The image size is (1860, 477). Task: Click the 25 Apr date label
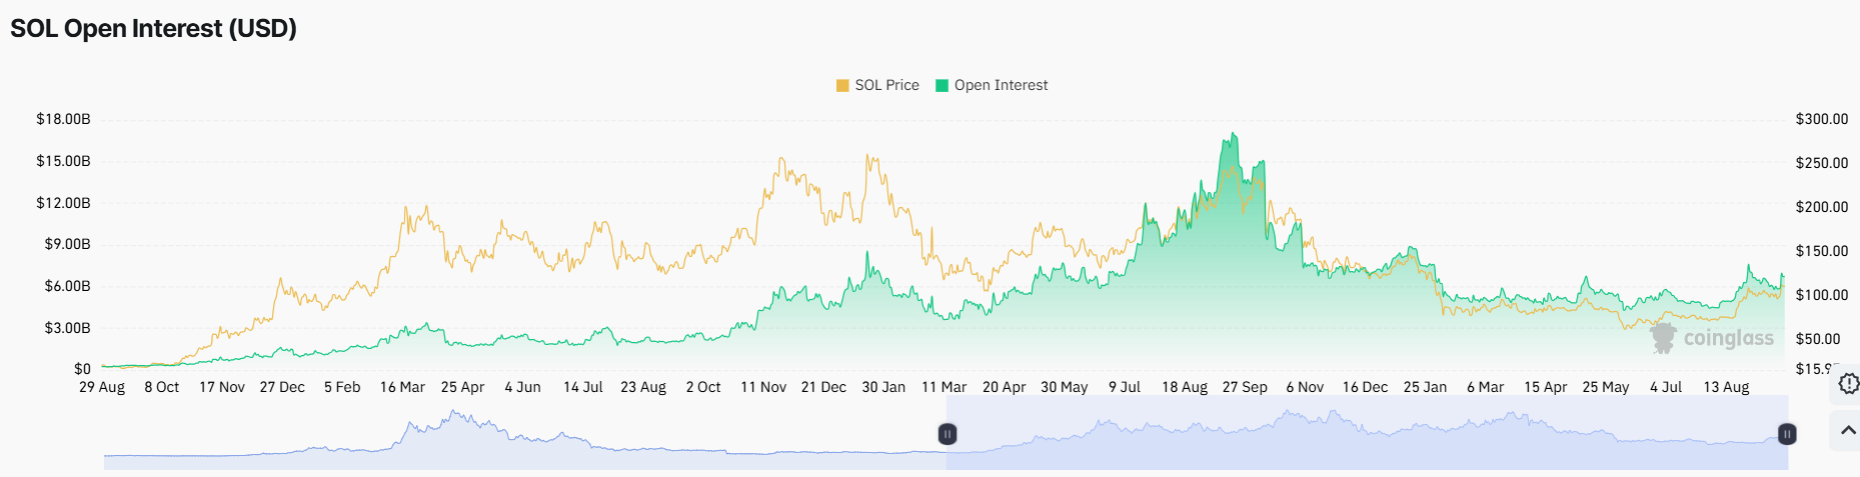click(x=463, y=387)
